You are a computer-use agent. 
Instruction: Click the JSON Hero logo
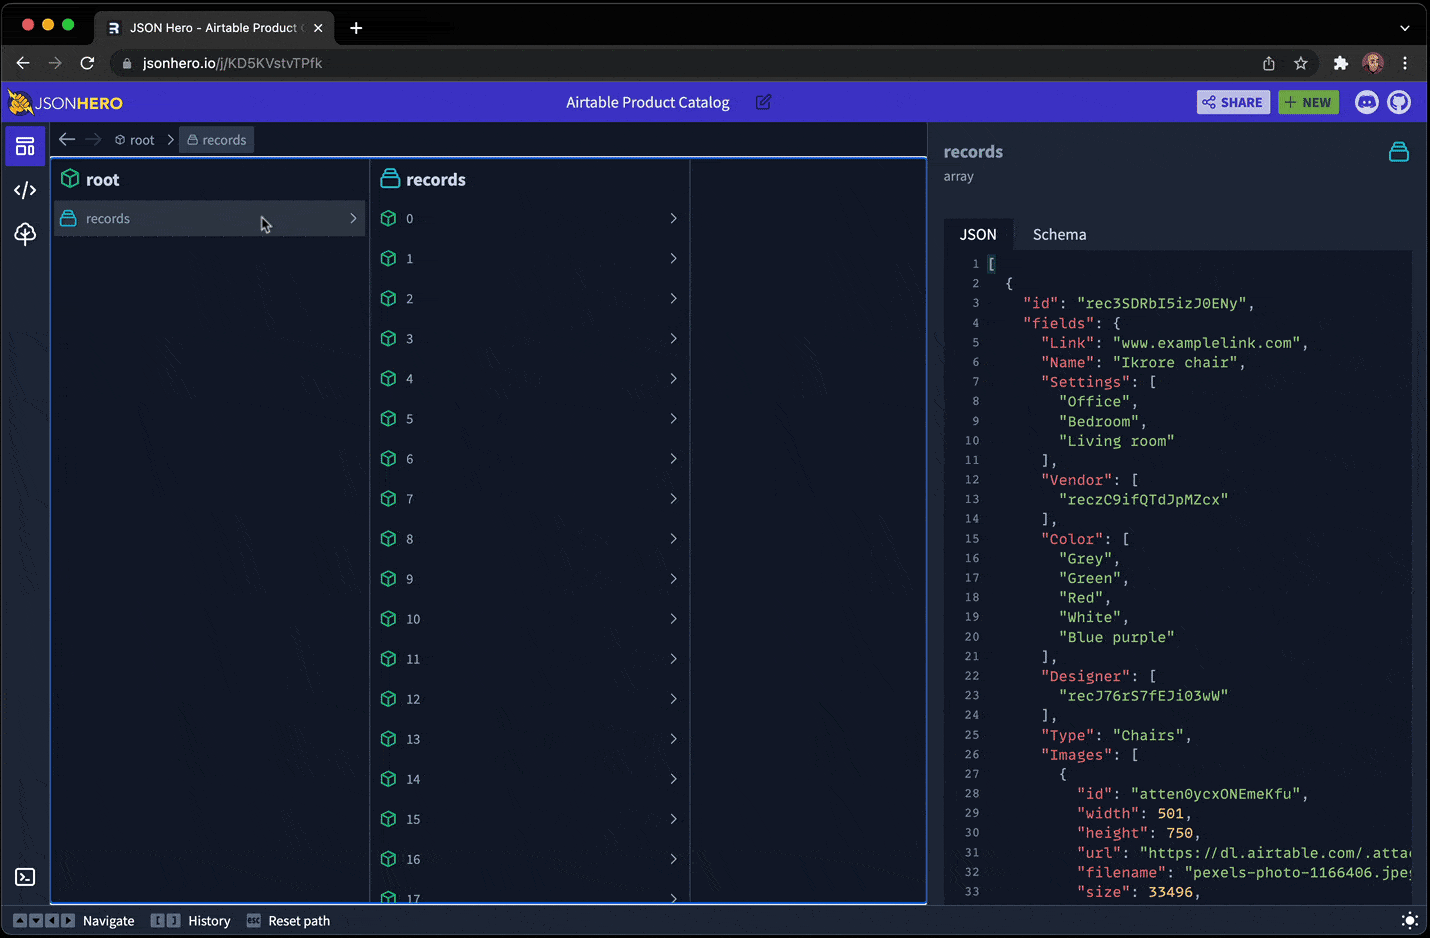click(65, 102)
